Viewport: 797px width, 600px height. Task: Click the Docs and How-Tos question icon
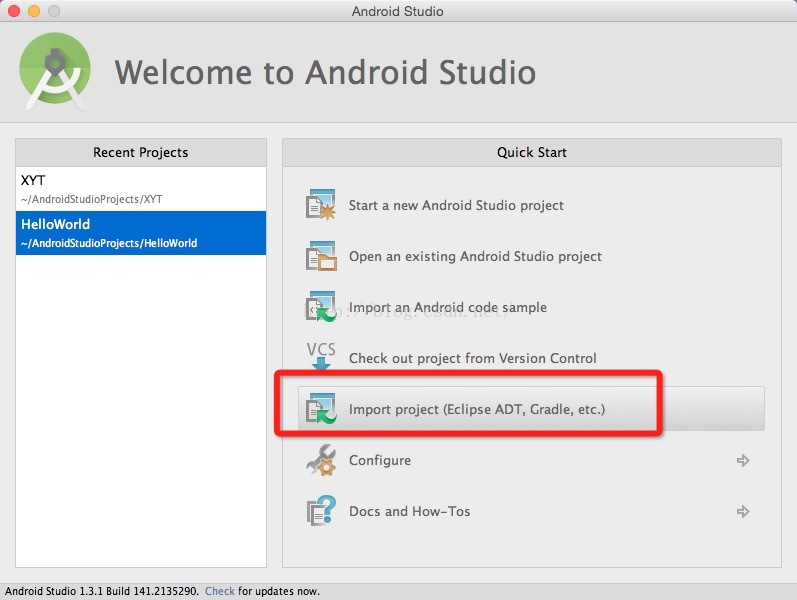(321, 511)
